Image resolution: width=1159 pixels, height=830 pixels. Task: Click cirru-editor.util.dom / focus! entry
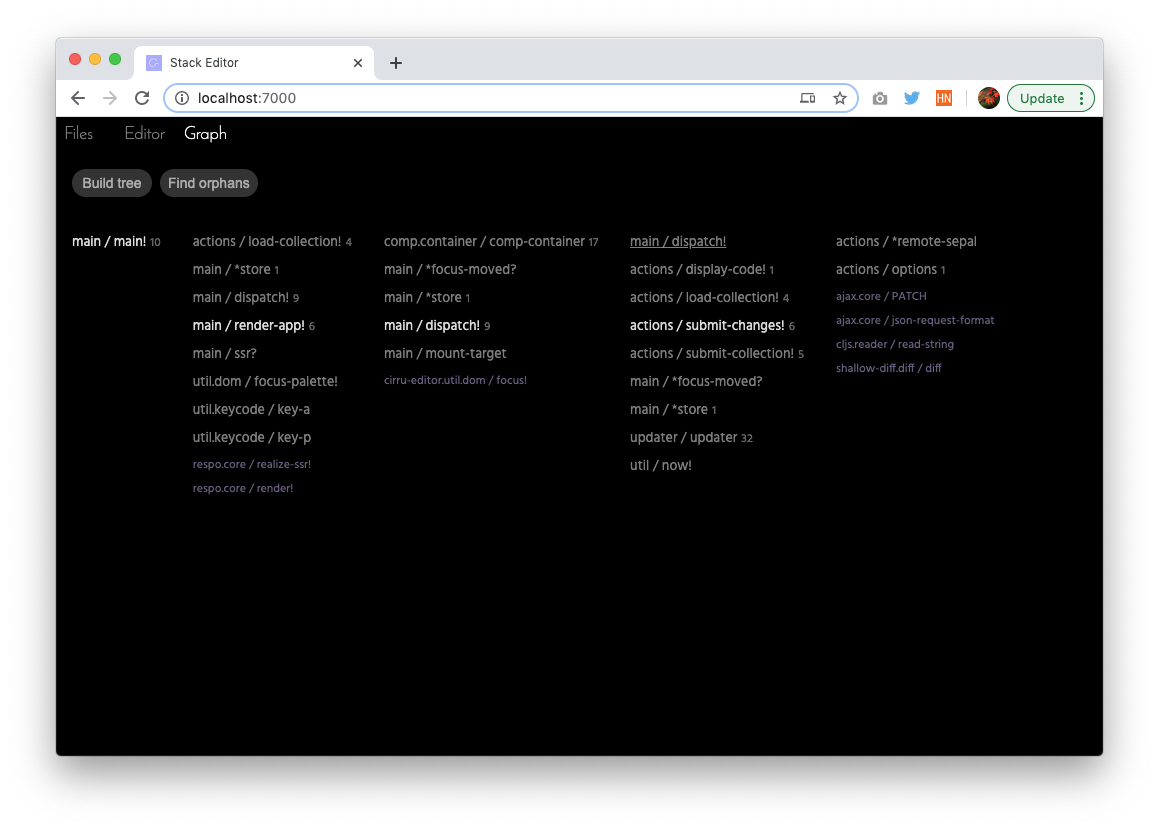(x=455, y=381)
